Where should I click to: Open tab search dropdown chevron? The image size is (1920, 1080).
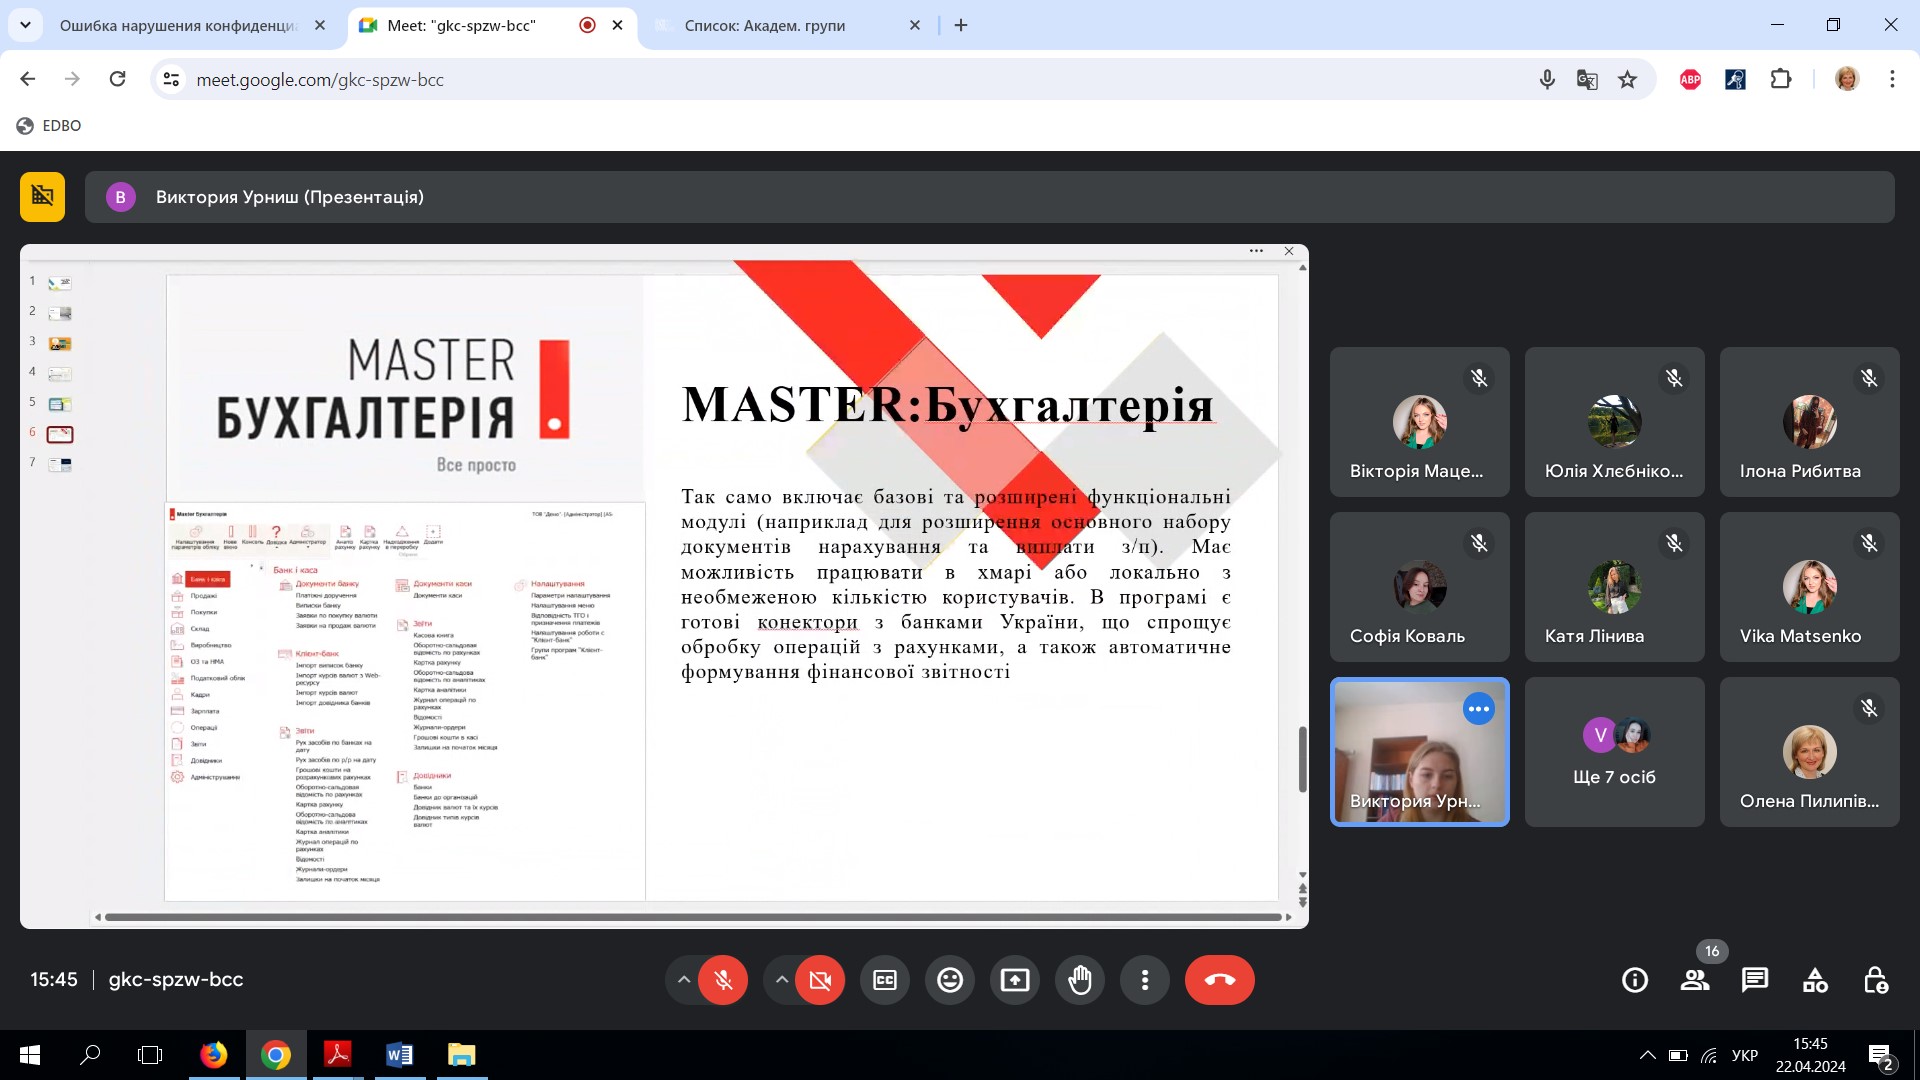25,25
